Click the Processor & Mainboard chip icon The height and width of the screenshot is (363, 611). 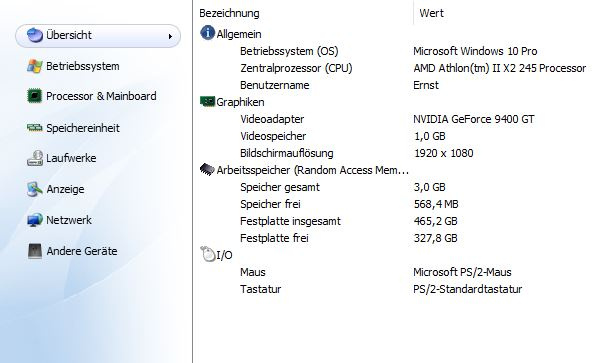(35, 96)
